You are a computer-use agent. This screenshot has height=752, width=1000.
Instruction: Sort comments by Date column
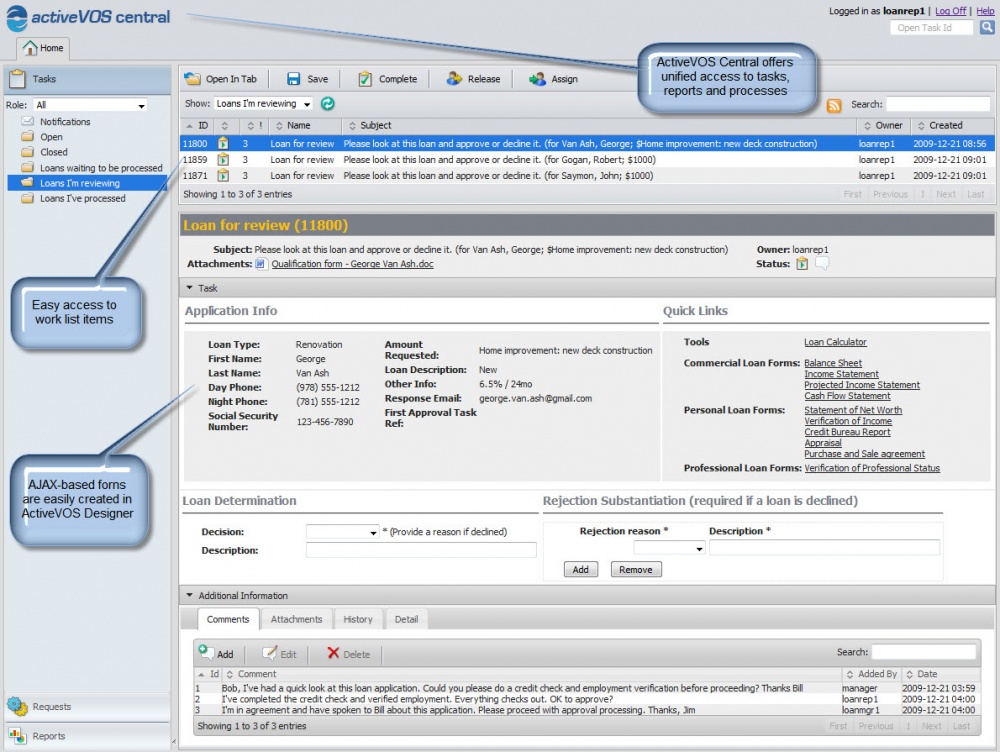[x=941, y=674]
